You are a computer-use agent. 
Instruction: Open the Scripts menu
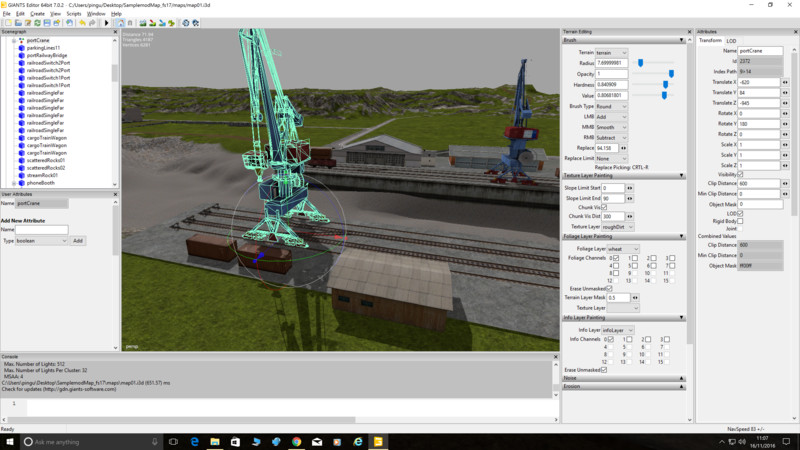tap(74, 14)
